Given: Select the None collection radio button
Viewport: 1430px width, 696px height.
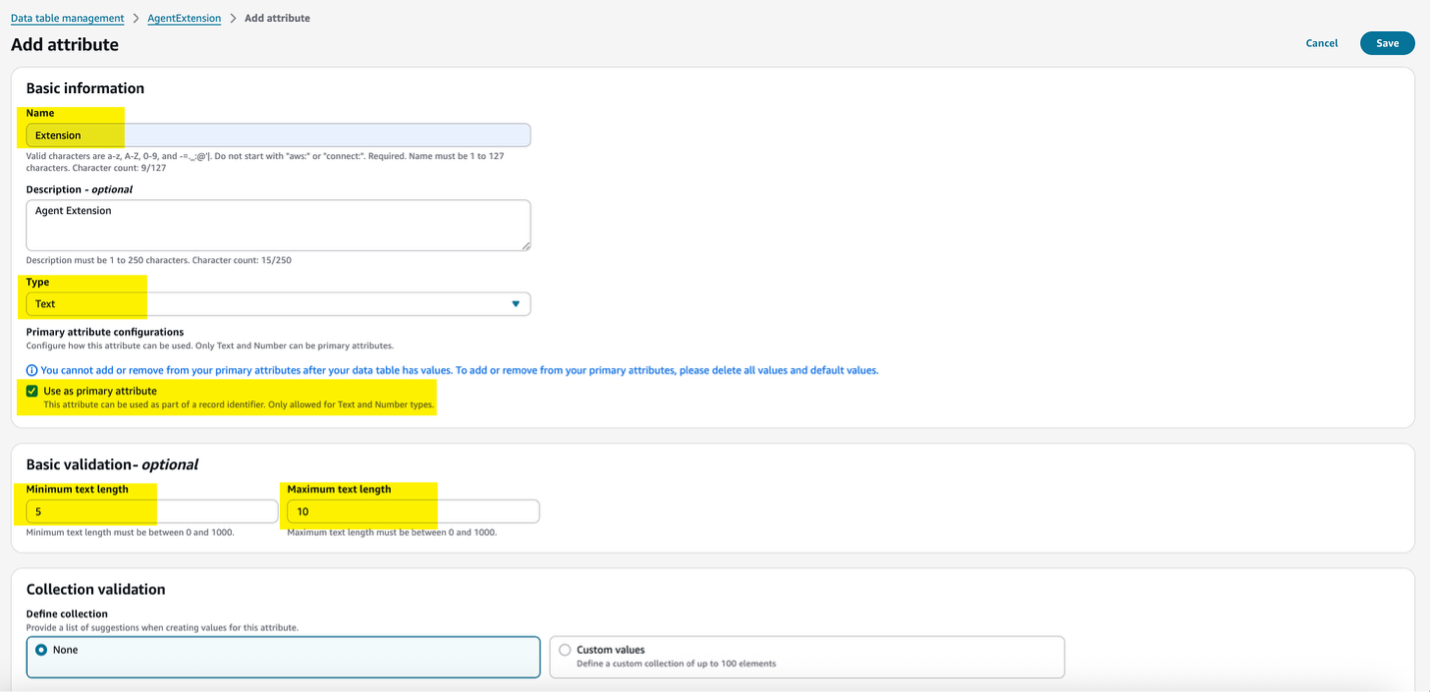Looking at the screenshot, I should tap(41, 650).
